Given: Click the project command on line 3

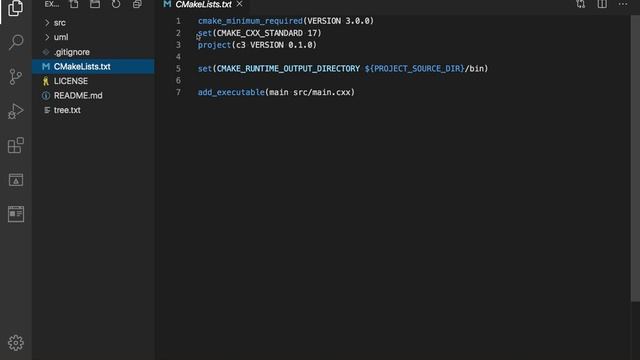Looking at the screenshot, I should coord(214,45).
